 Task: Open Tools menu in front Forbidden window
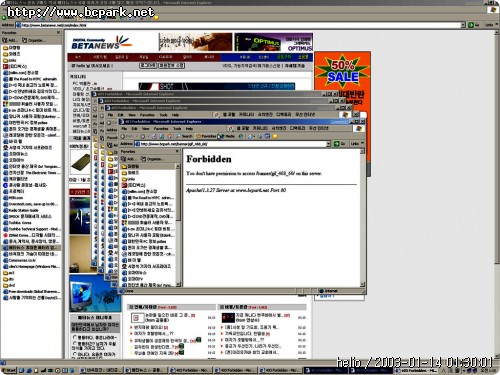tap(177, 129)
